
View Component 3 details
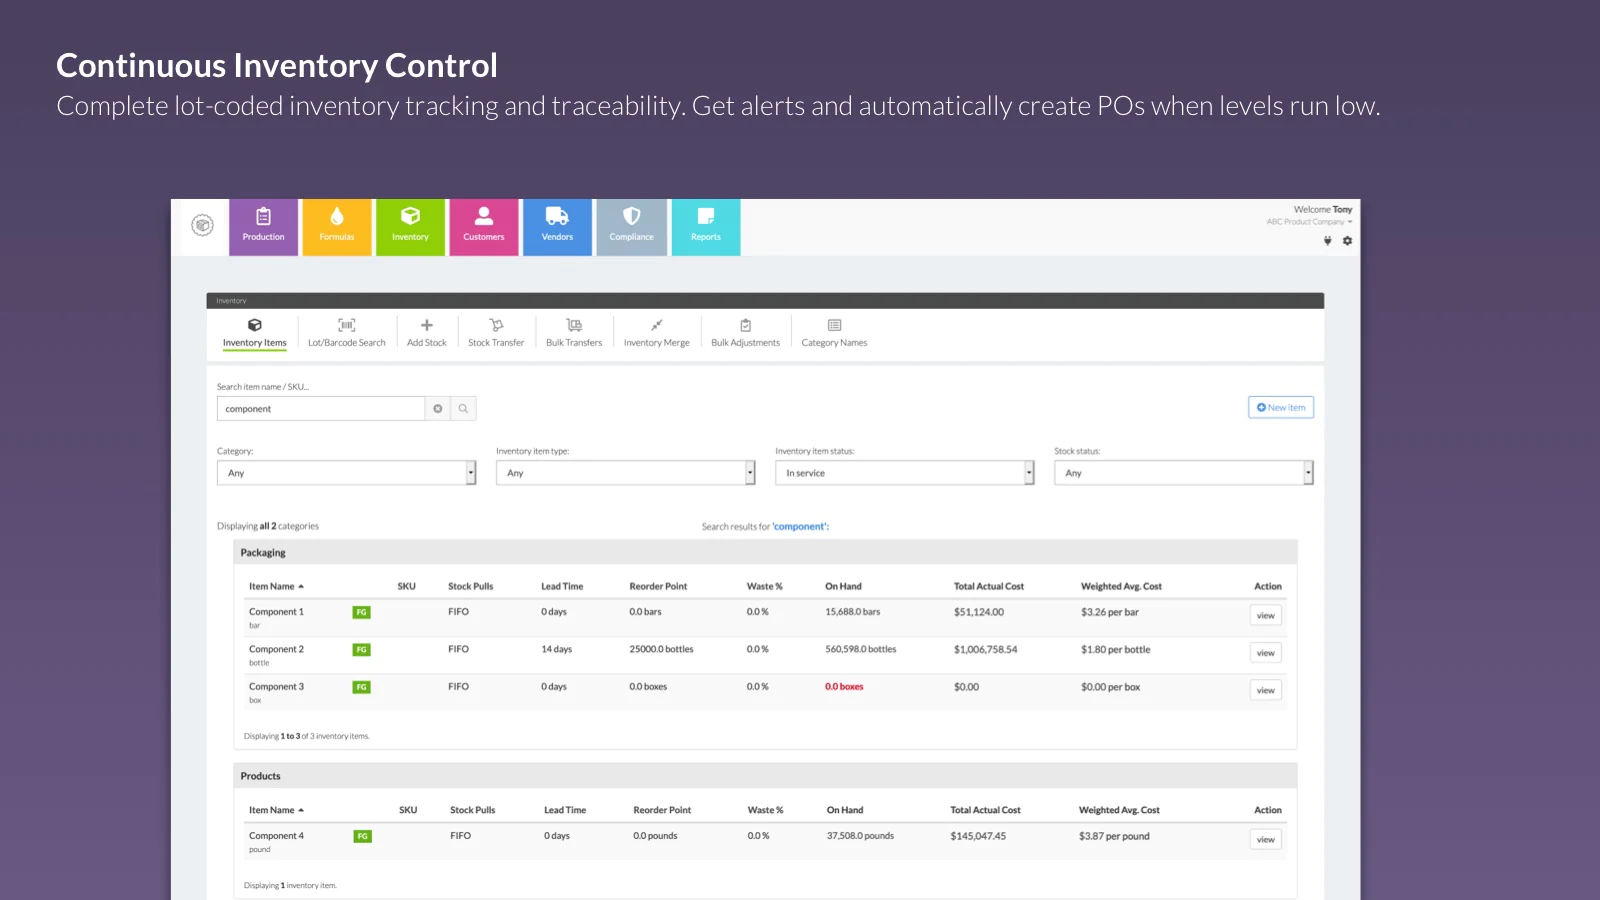click(1266, 691)
